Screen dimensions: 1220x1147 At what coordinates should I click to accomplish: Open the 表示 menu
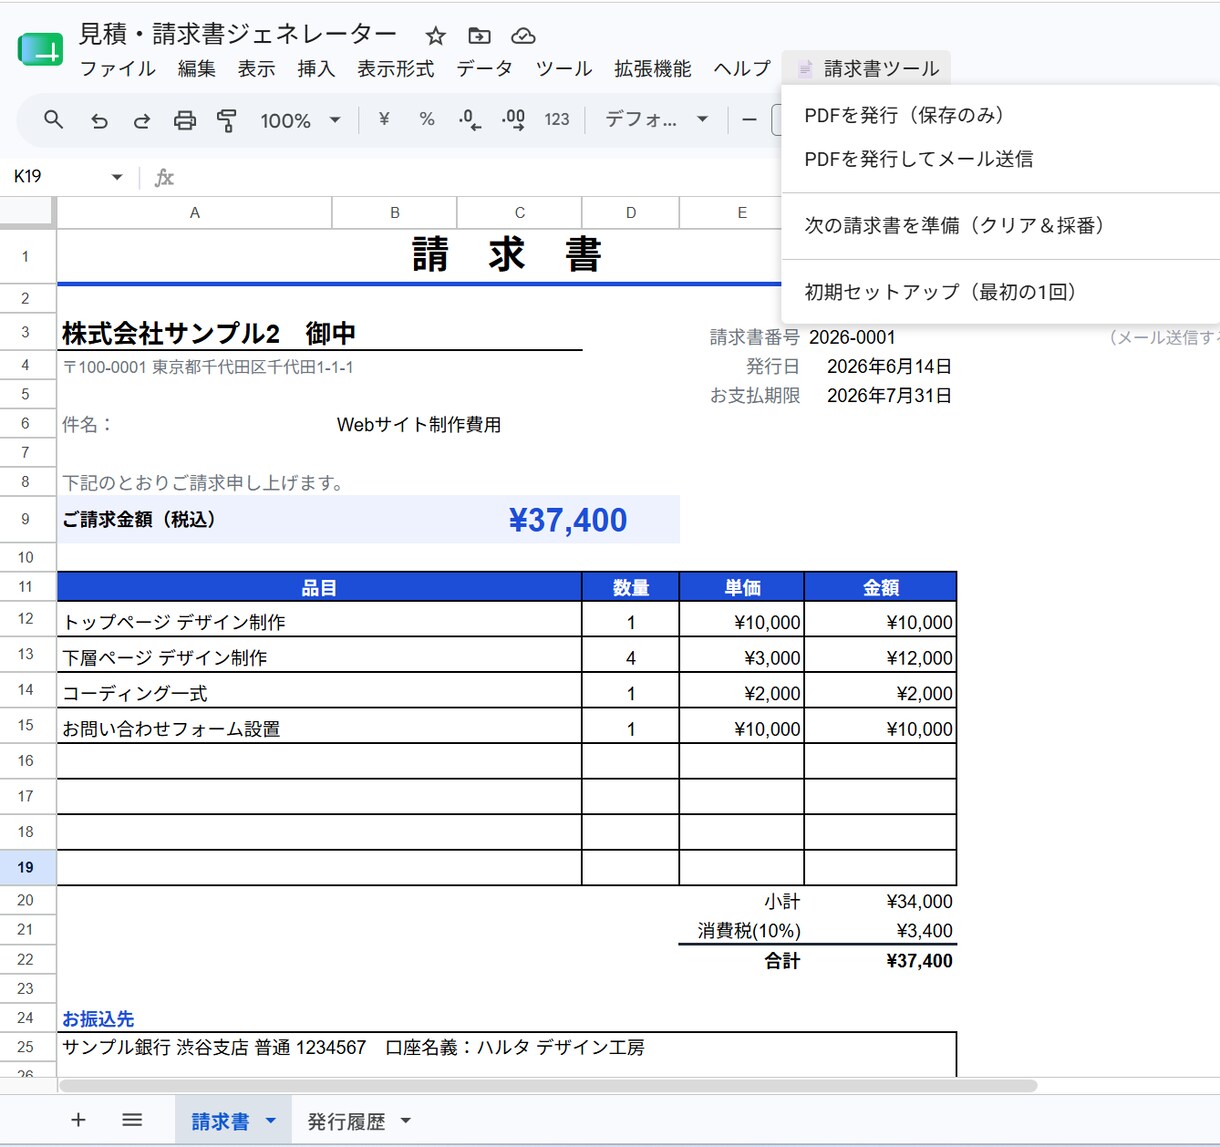pos(256,69)
